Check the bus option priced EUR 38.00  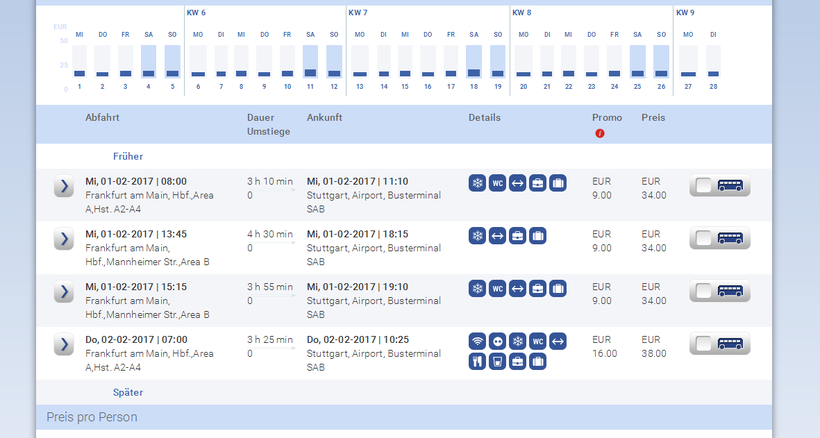pos(706,344)
